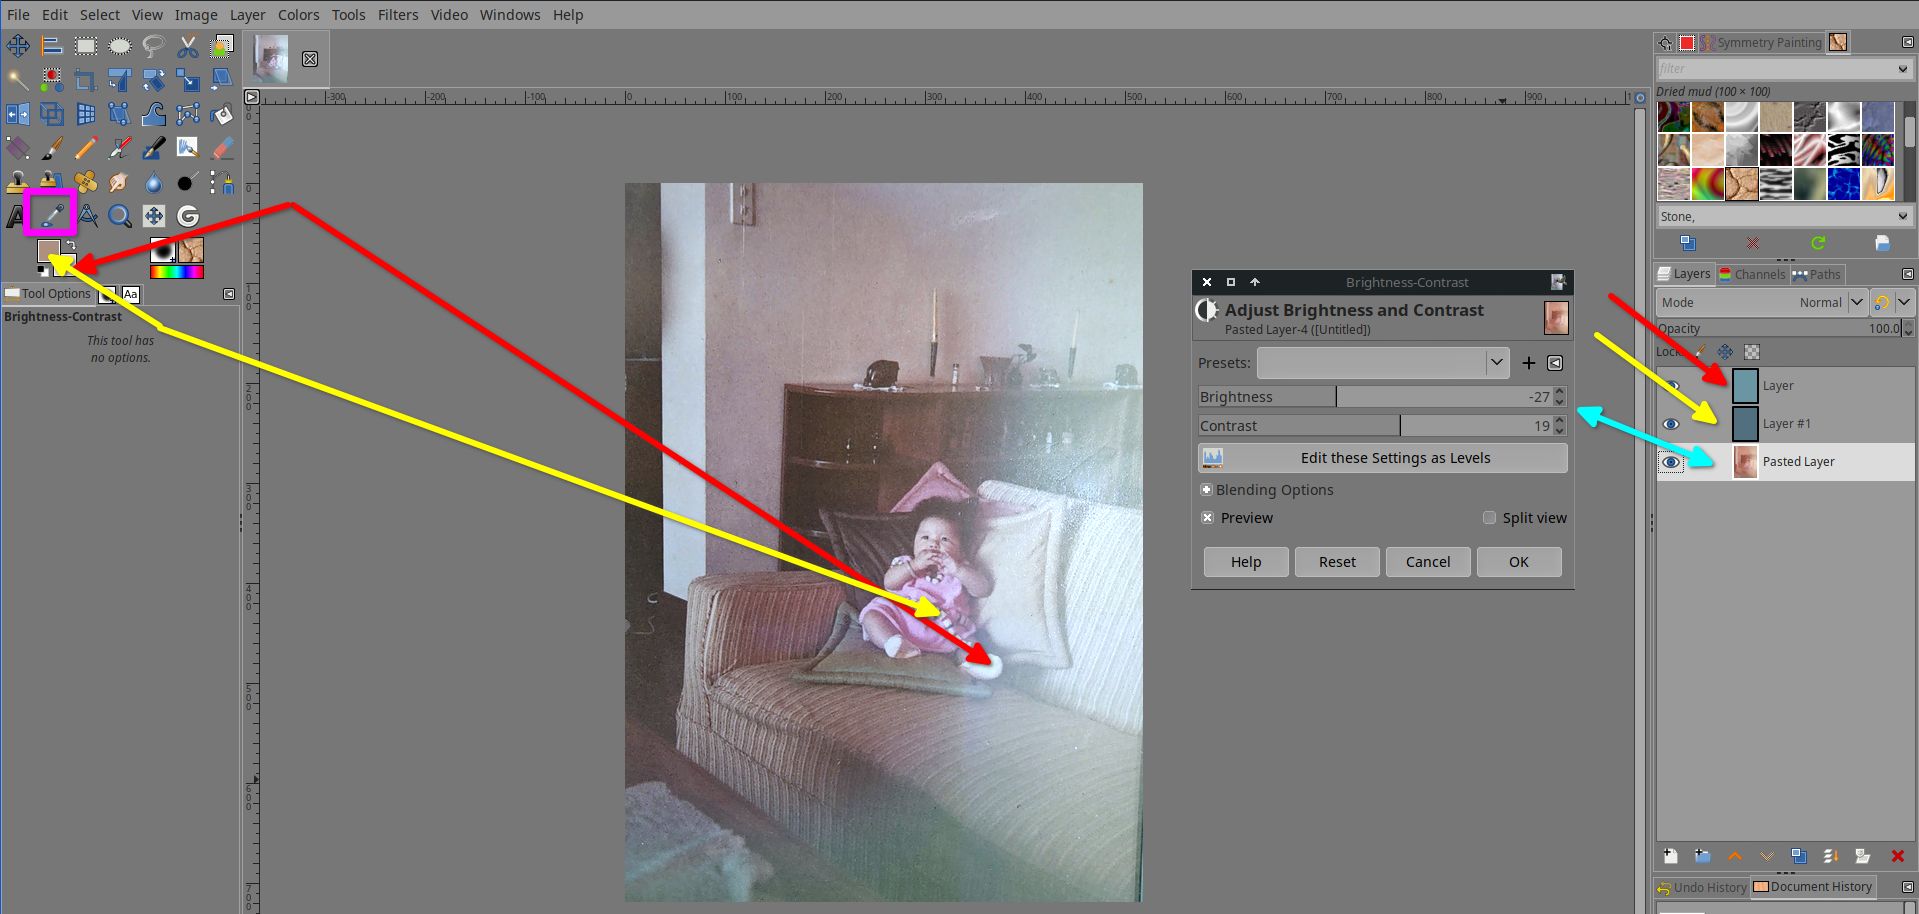Click Edit these Settings as Levels
Image resolution: width=1919 pixels, height=914 pixels.
[x=1382, y=458]
